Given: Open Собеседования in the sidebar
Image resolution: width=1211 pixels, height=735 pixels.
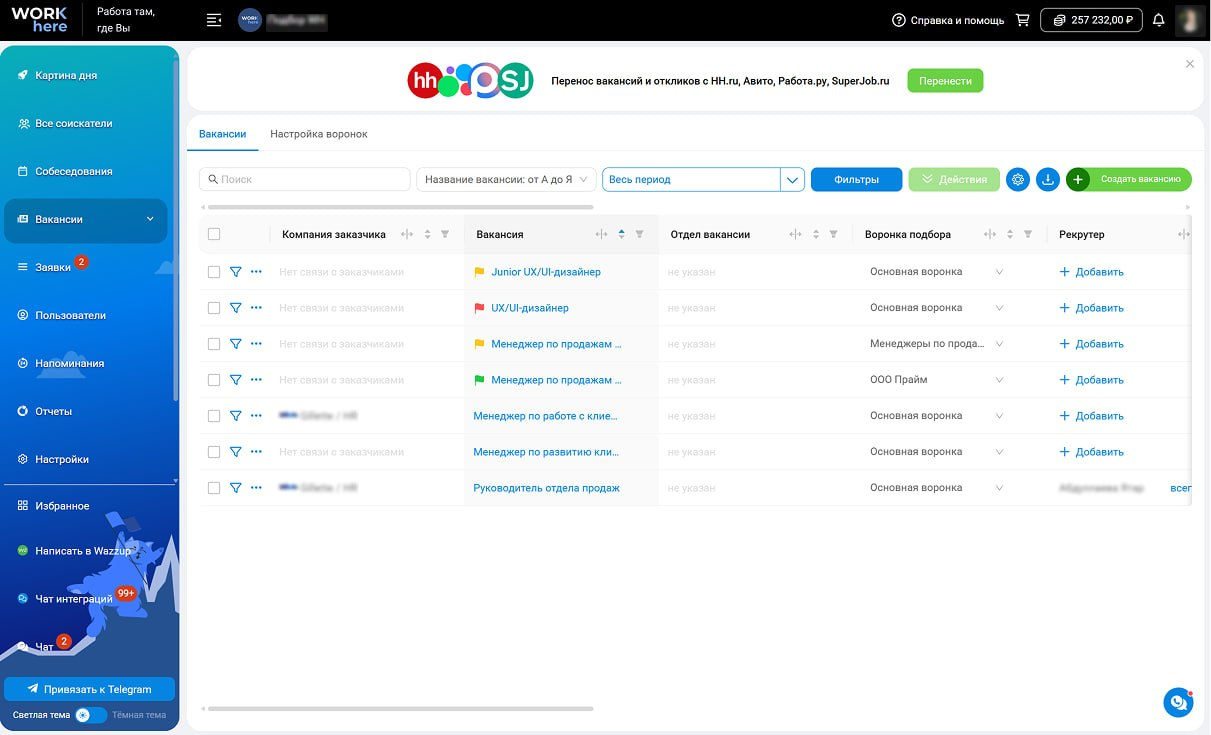Looking at the screenshot, I should [74, 171].
